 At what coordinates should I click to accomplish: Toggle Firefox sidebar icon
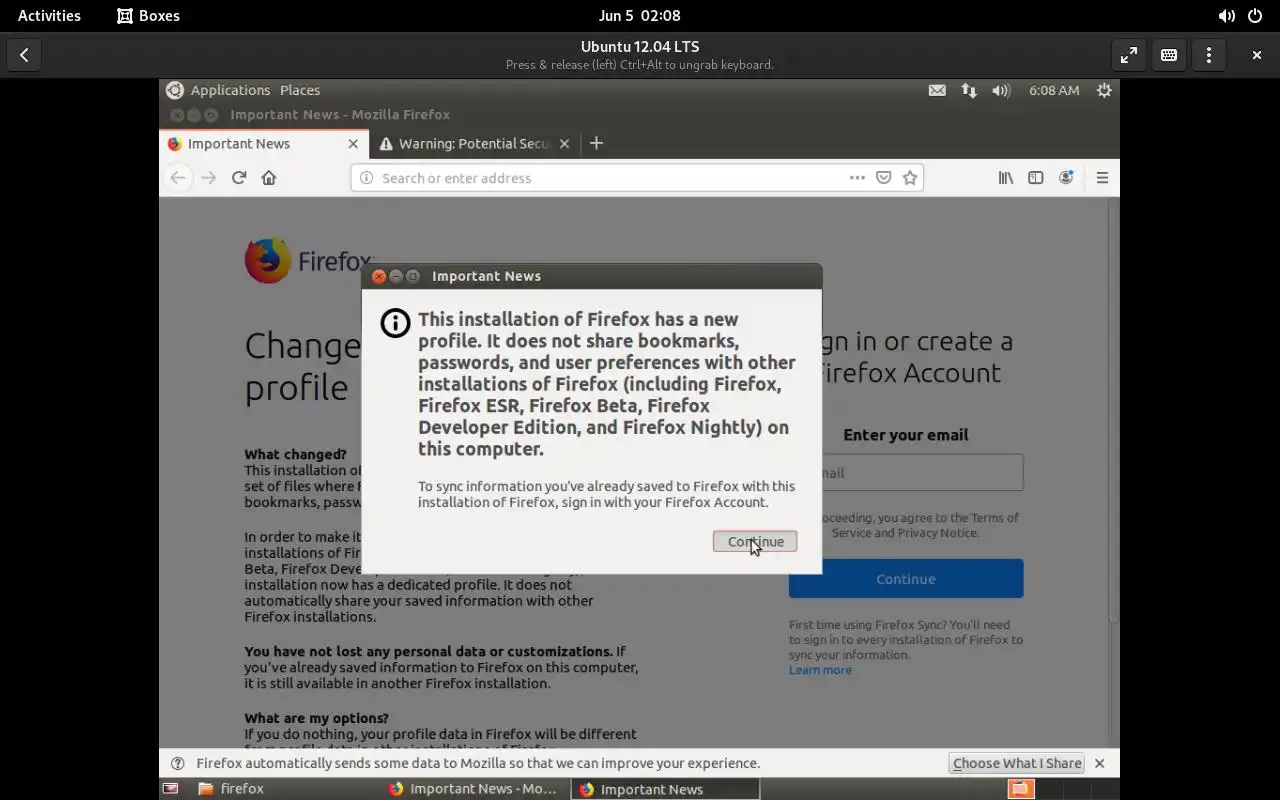1036,178
